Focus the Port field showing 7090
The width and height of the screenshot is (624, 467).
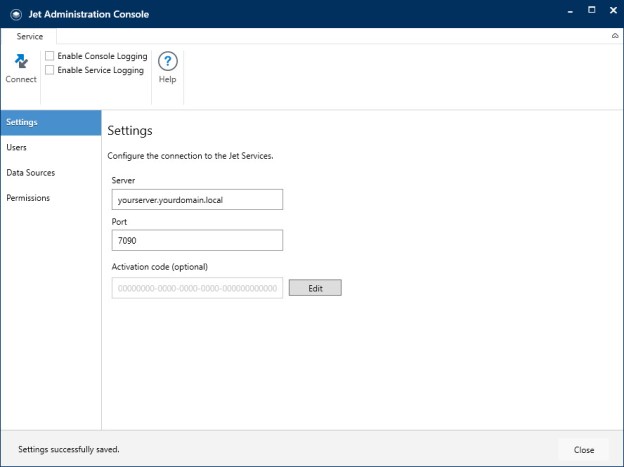point(197,240)
